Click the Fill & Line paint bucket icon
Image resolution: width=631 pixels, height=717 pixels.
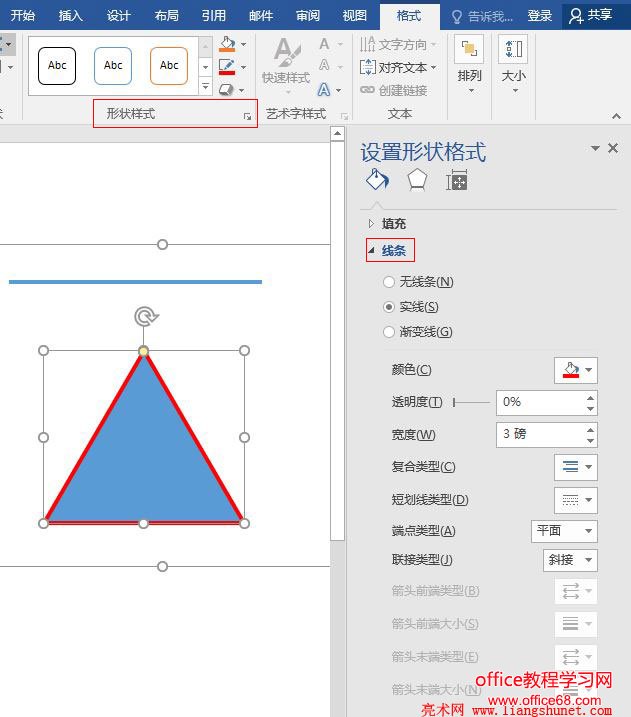[377, 180]
